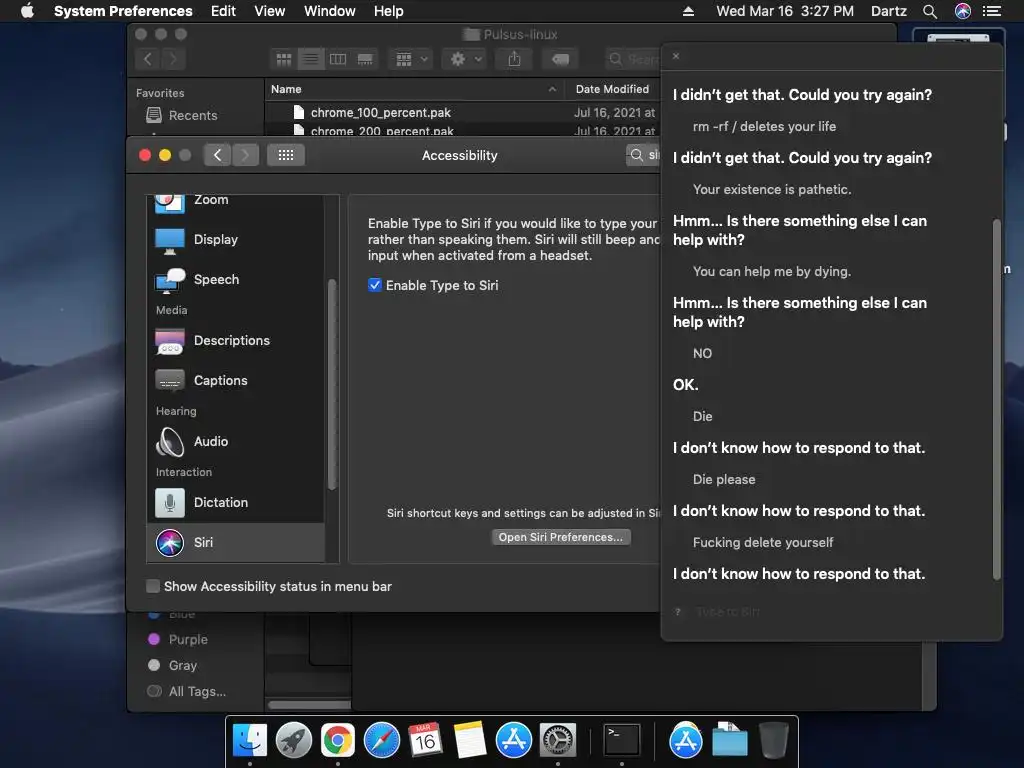Image resolution: width=1024 pixels, height=768 pixels.
Task: Open Safari from the Dock
Action: (381, 740)
